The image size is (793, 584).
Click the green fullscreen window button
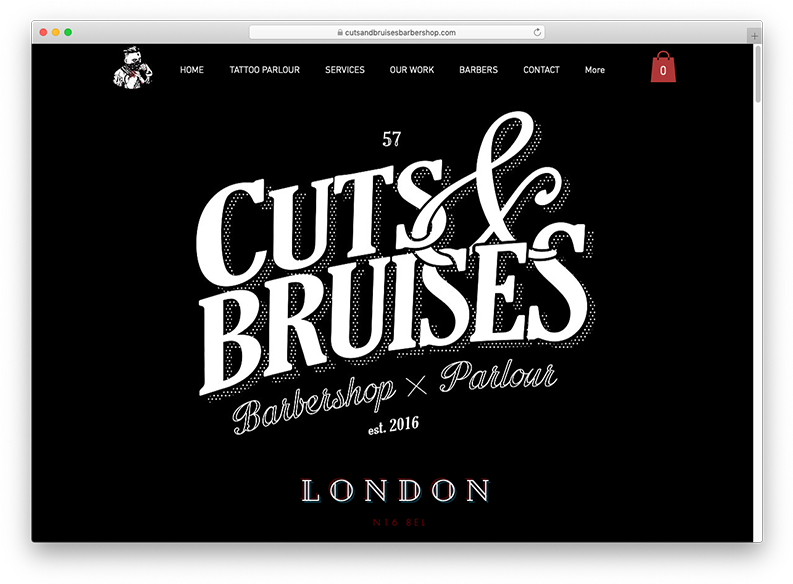(x=68, y=32)
